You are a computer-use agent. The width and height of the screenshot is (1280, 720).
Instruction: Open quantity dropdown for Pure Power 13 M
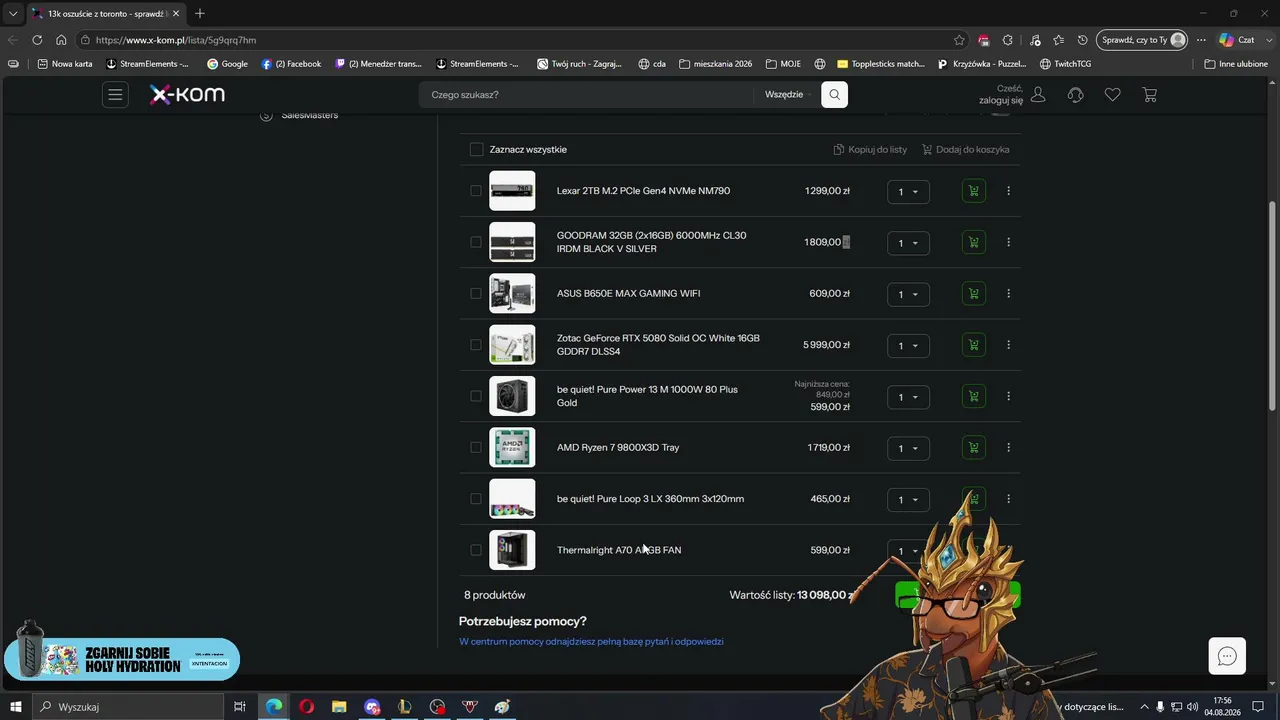[x=908, y=397]
